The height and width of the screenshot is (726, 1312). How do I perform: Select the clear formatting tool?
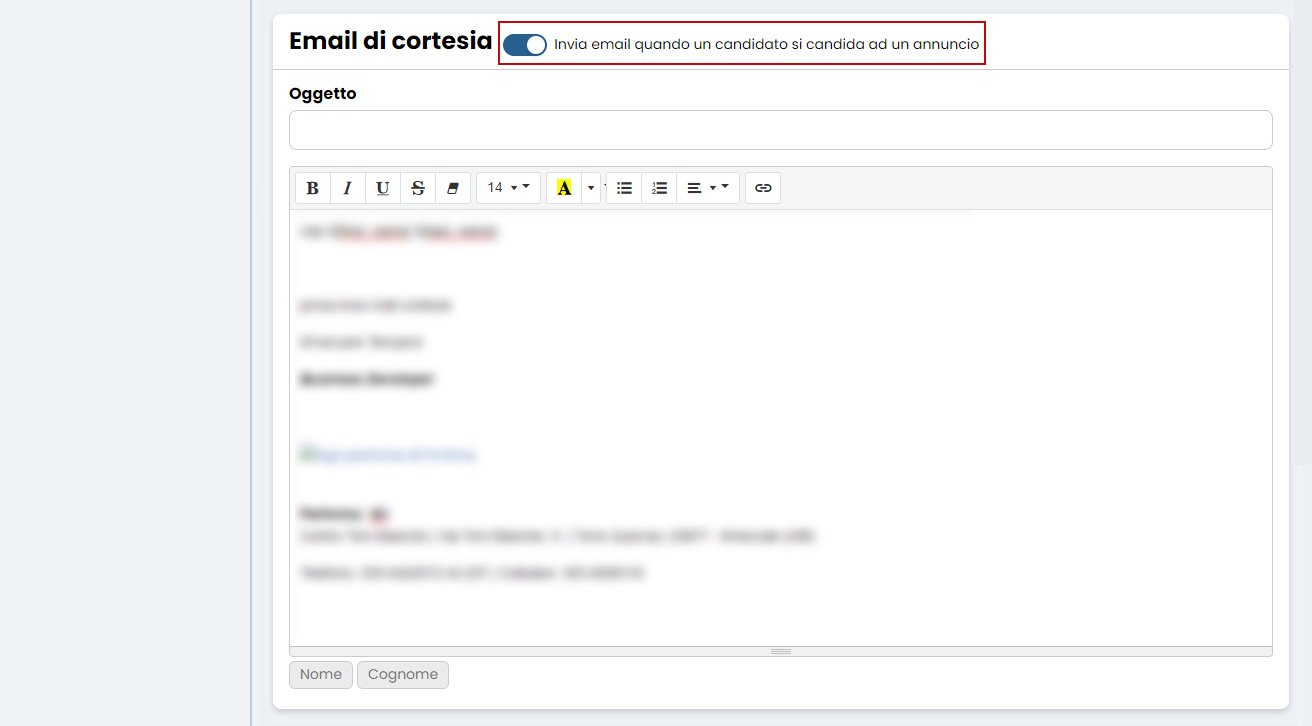pyautogui.click(x=453, y=187)
